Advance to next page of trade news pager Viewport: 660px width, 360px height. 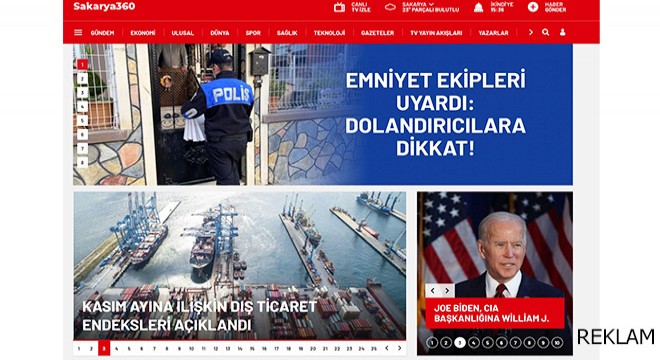(x=399, y=348)
